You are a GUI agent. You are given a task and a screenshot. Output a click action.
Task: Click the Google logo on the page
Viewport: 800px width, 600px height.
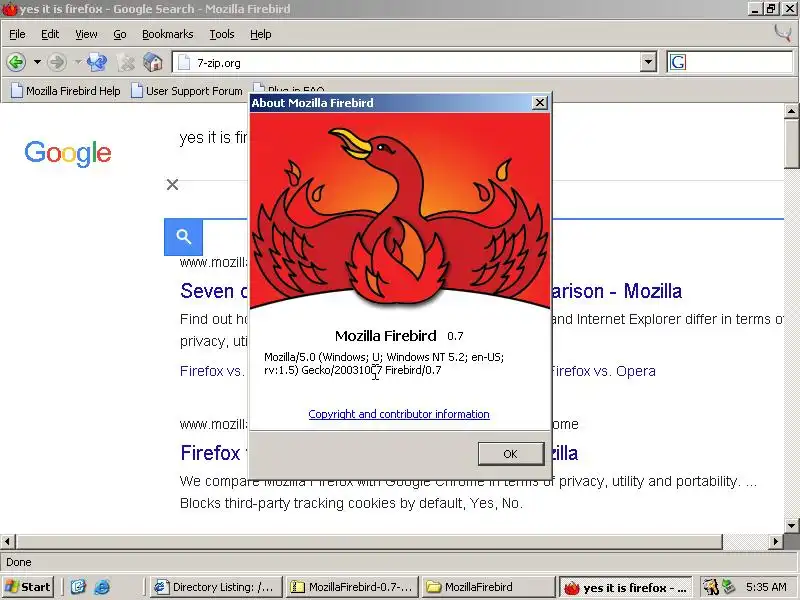tap(67, 153)
